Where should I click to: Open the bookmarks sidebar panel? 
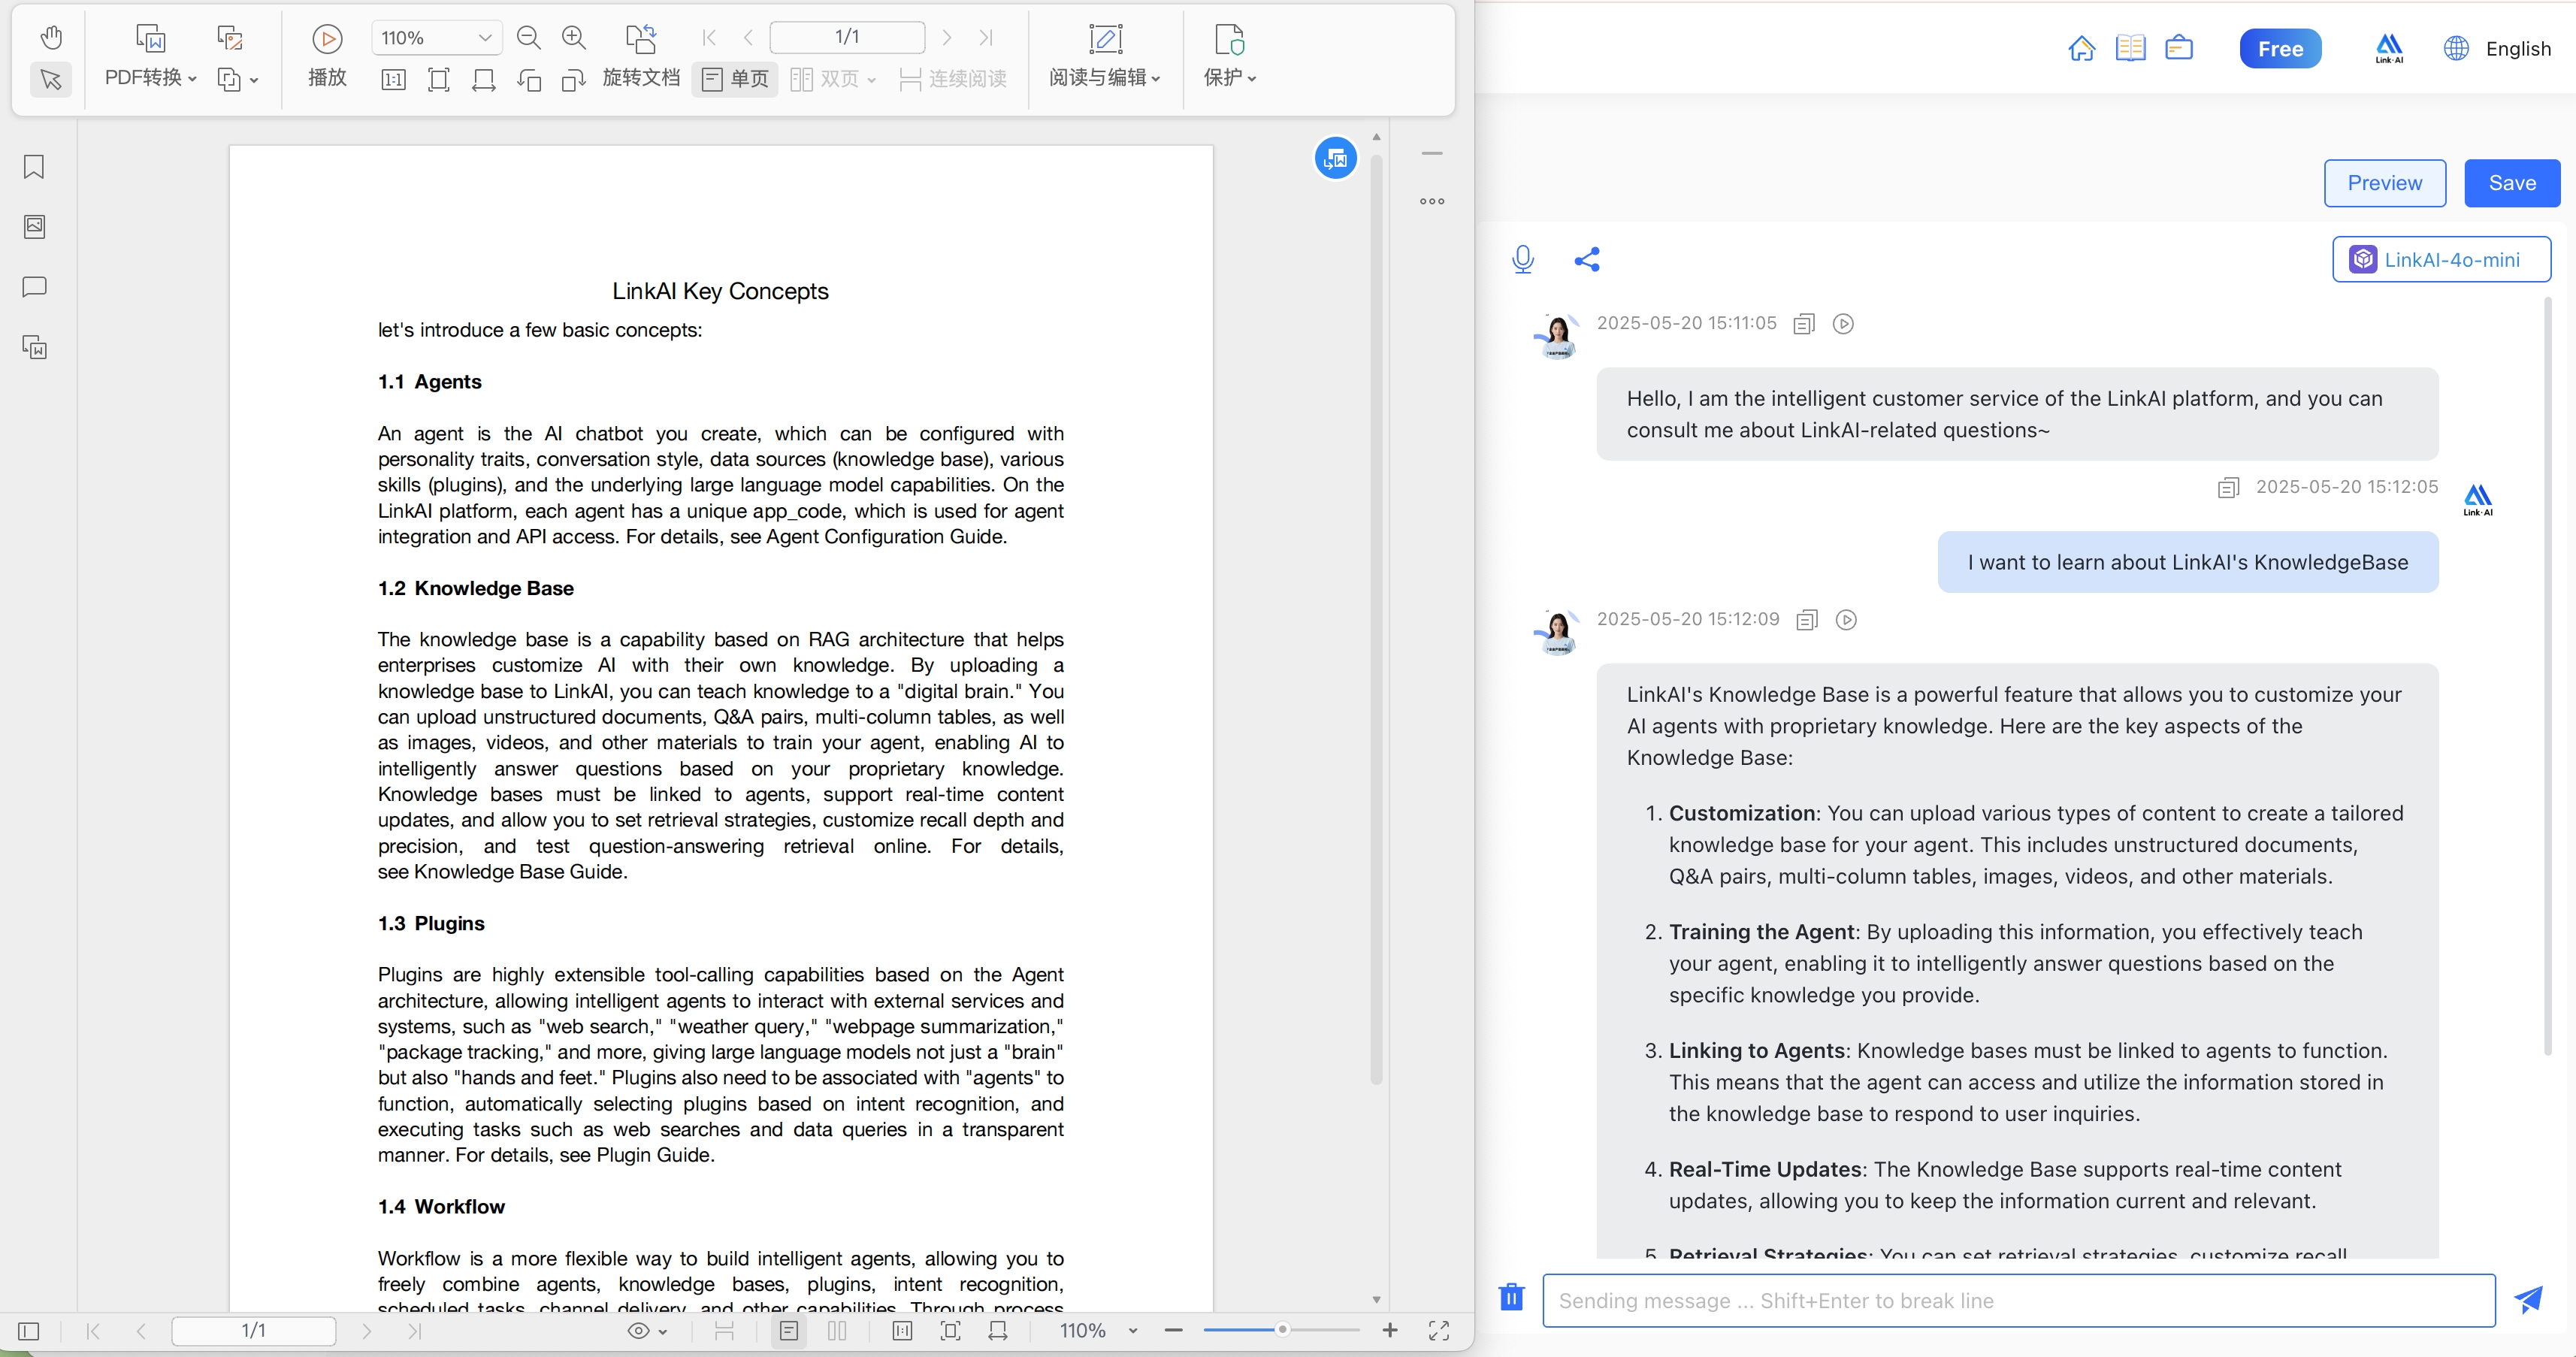[34, 166]
